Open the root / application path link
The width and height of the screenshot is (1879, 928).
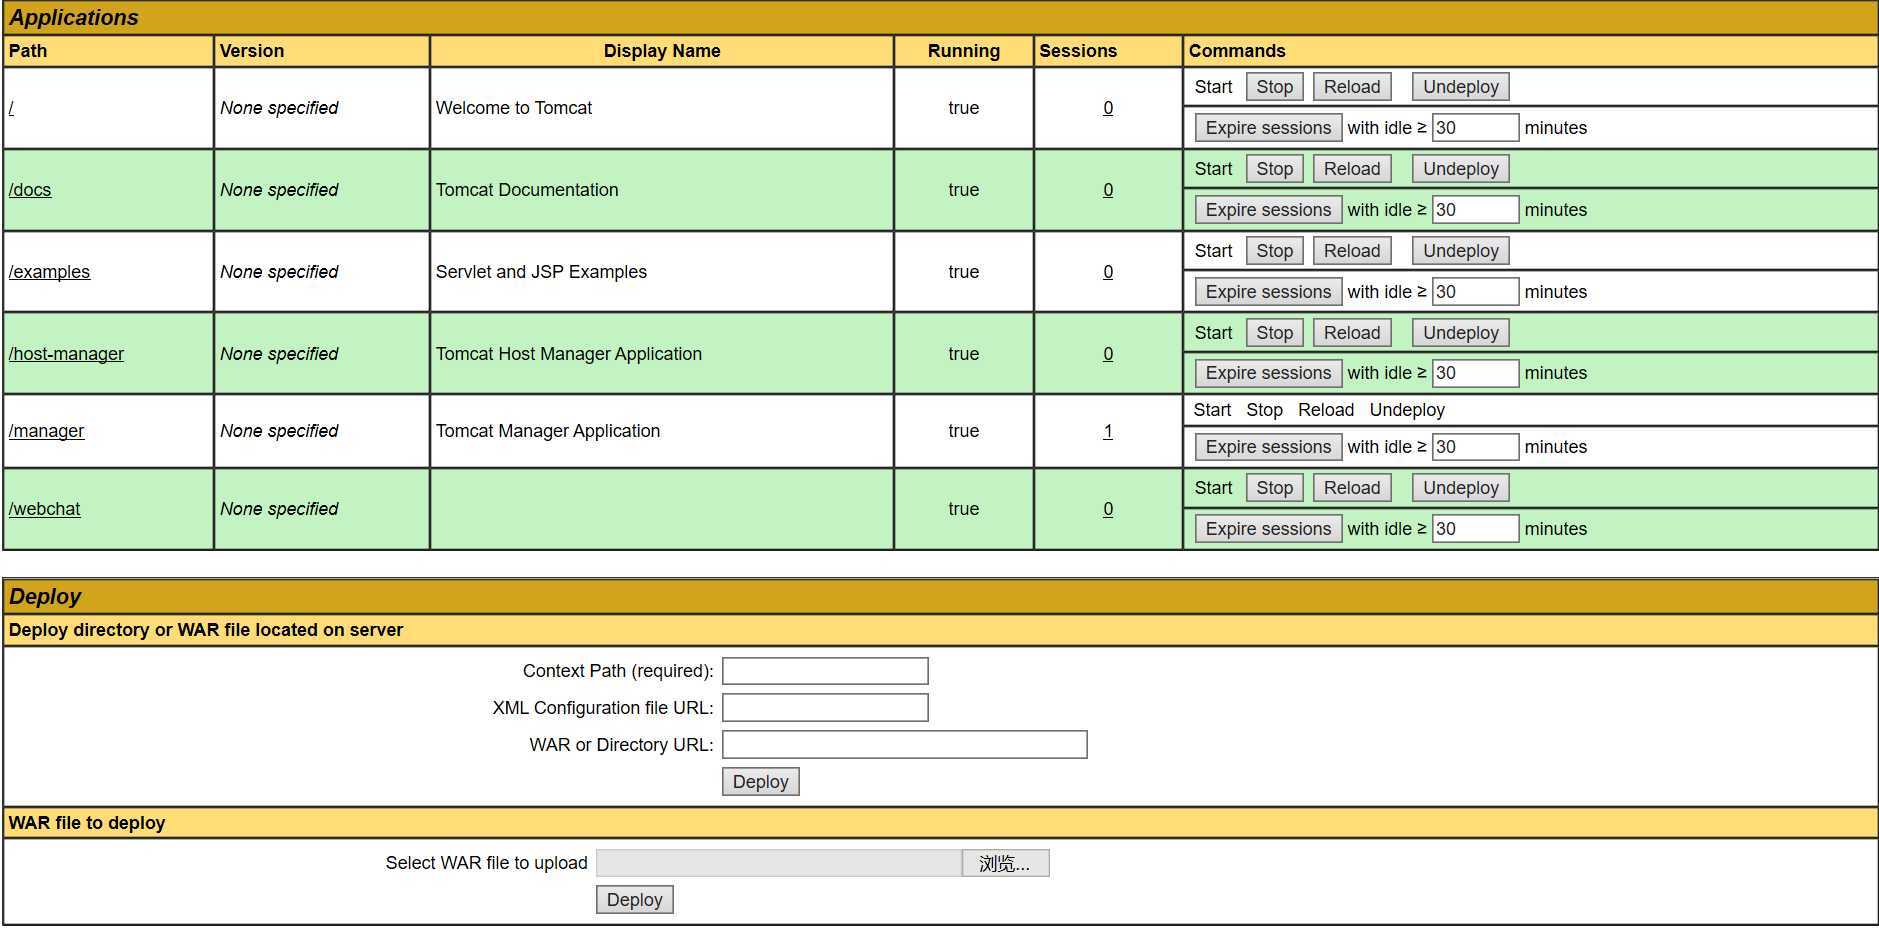click(x=11, y=108)
